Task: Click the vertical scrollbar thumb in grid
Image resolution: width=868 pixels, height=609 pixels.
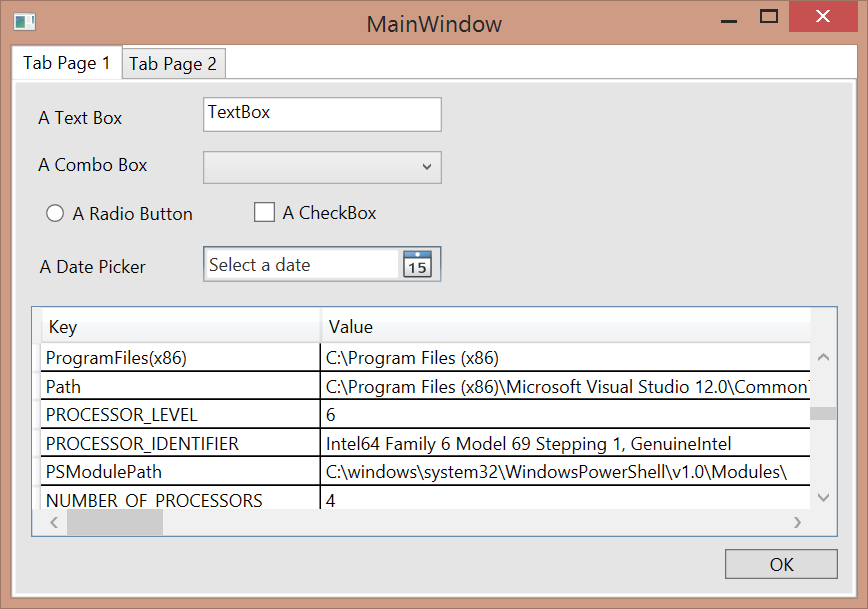Action: (823, 414)
